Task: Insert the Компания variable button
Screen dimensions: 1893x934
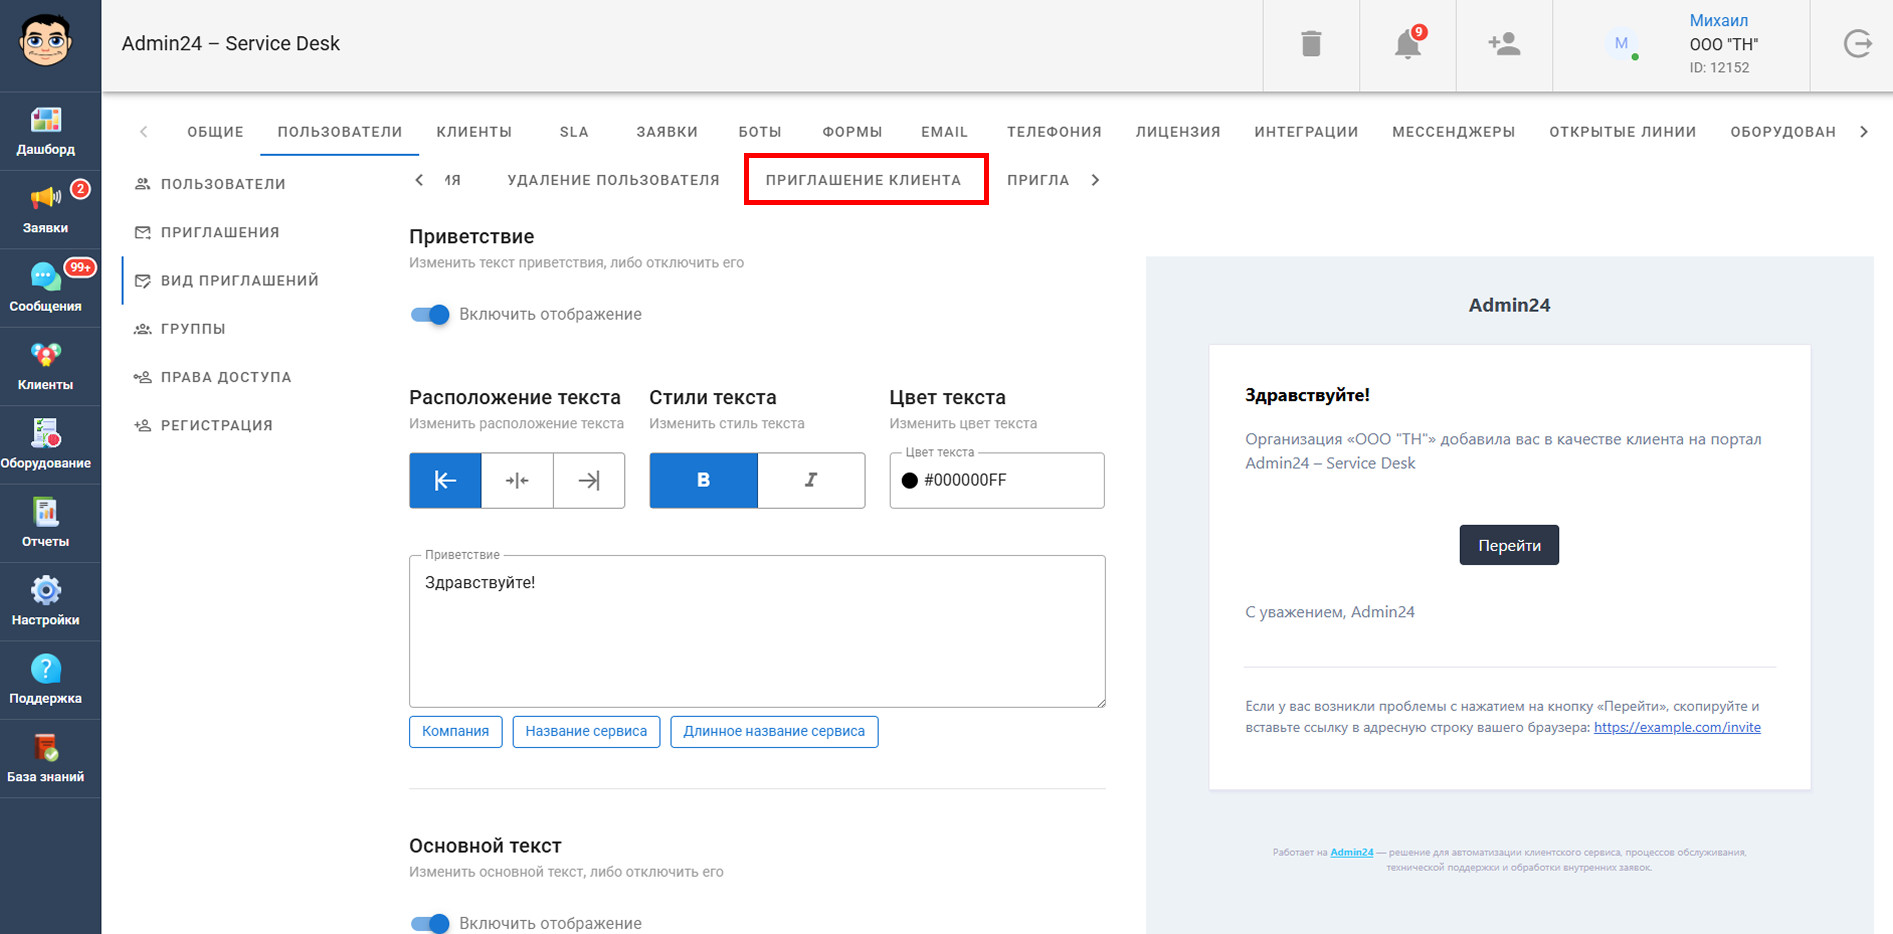Action: 455,731
